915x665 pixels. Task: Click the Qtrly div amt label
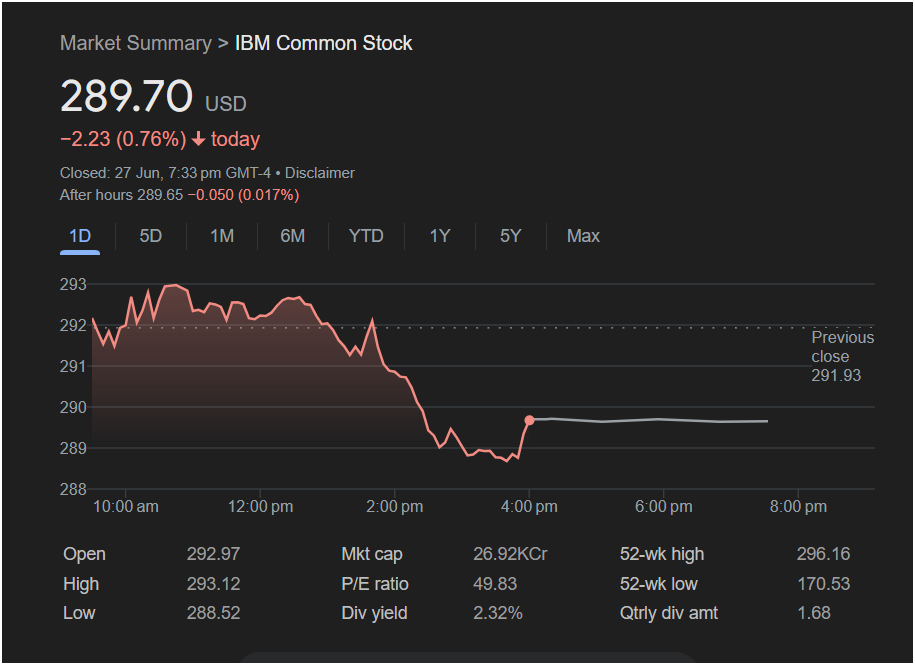pyautogui.click(x=669, y=613)
